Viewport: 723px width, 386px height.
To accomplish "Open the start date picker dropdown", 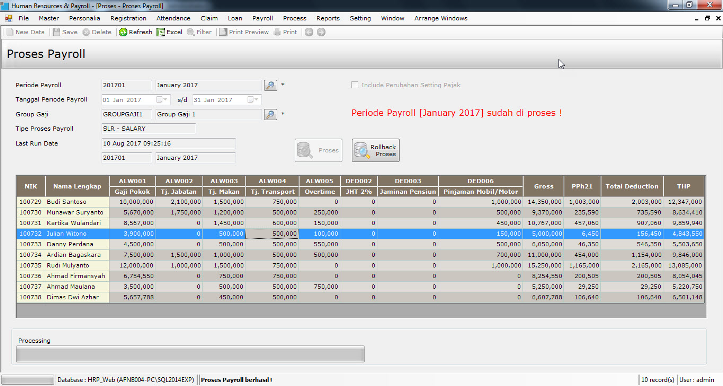I will (162, 100).
